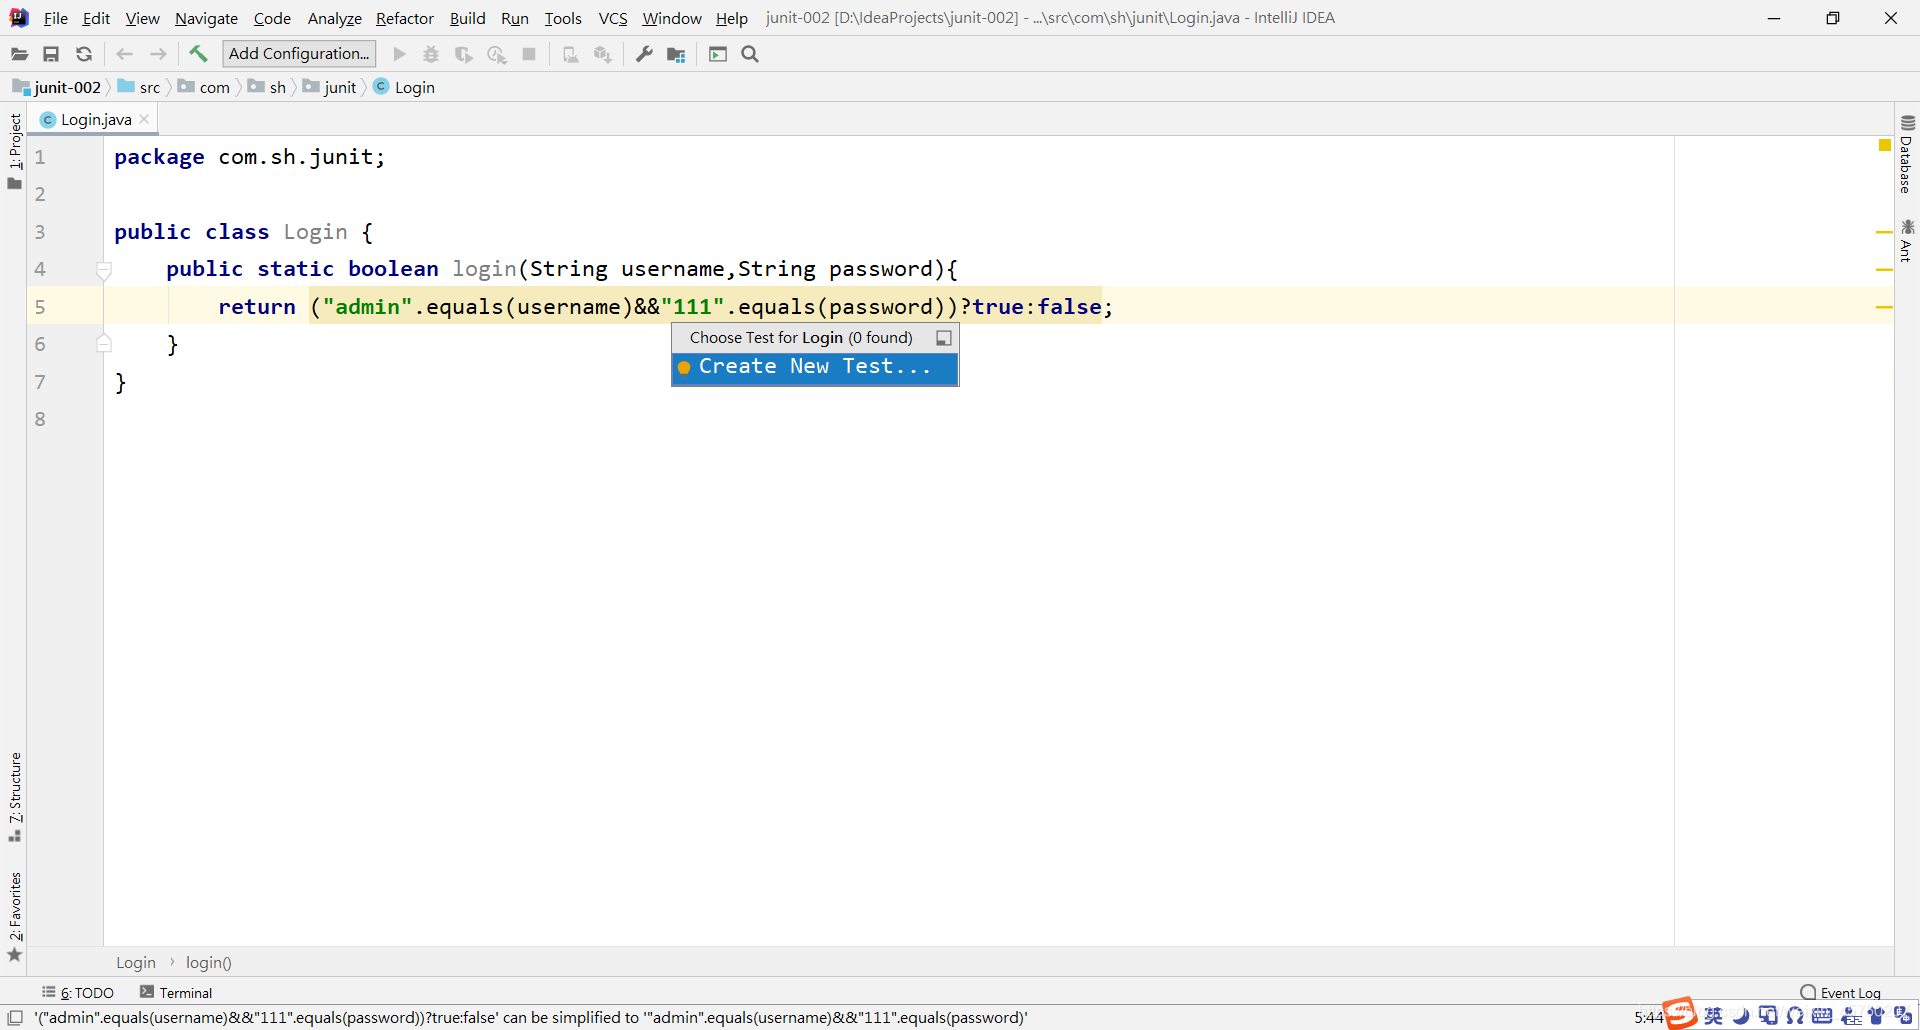Toggle the Favorites tool window

click(x=14, y=916)
